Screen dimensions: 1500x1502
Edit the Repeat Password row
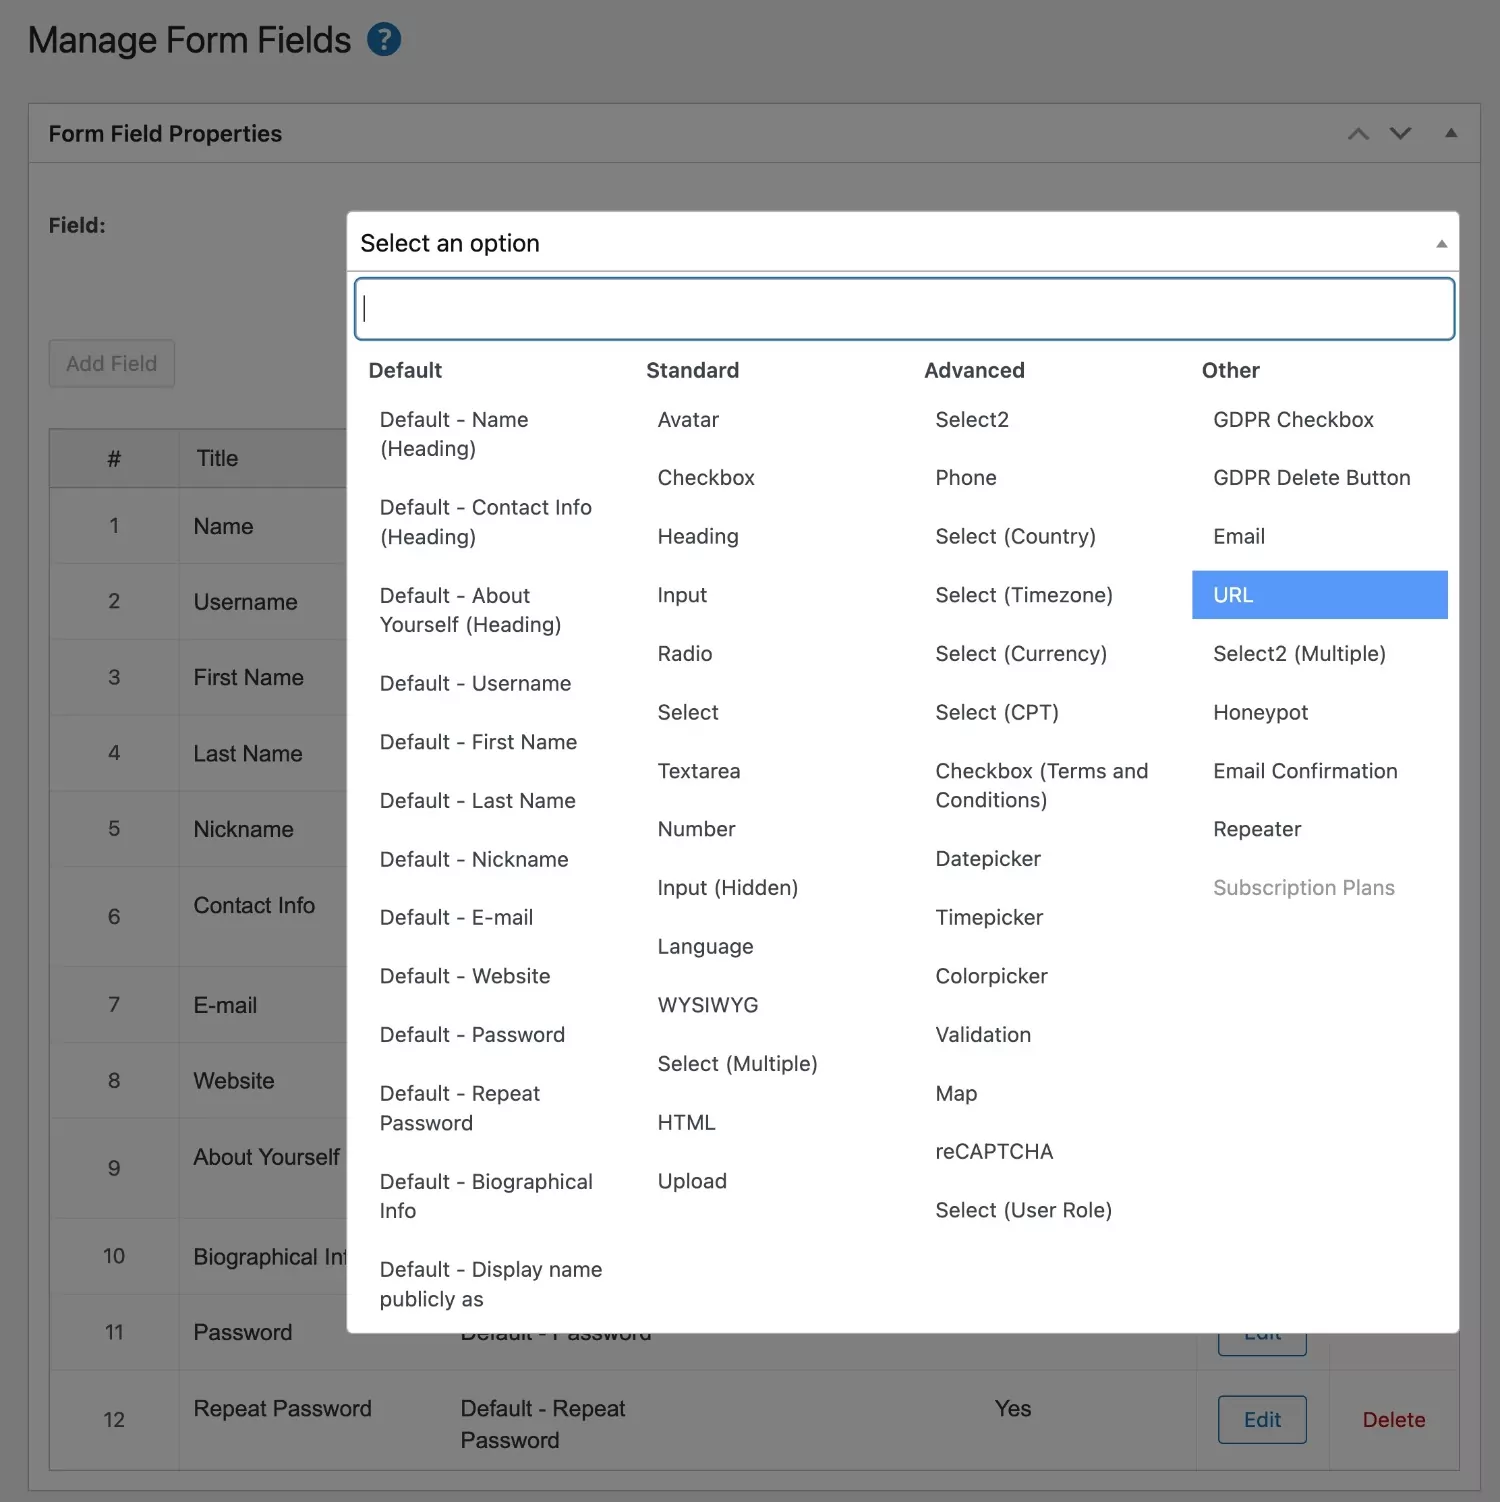coord(1262,1420)
